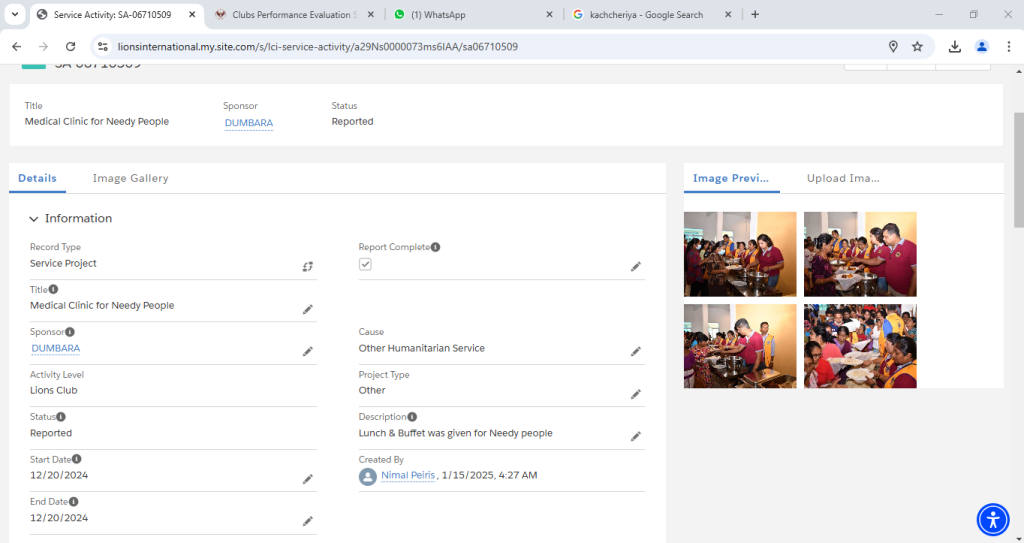1024x543 pixels.
Task: Click Nimal Peiris avatar icon
Action: tap(368, 476)
